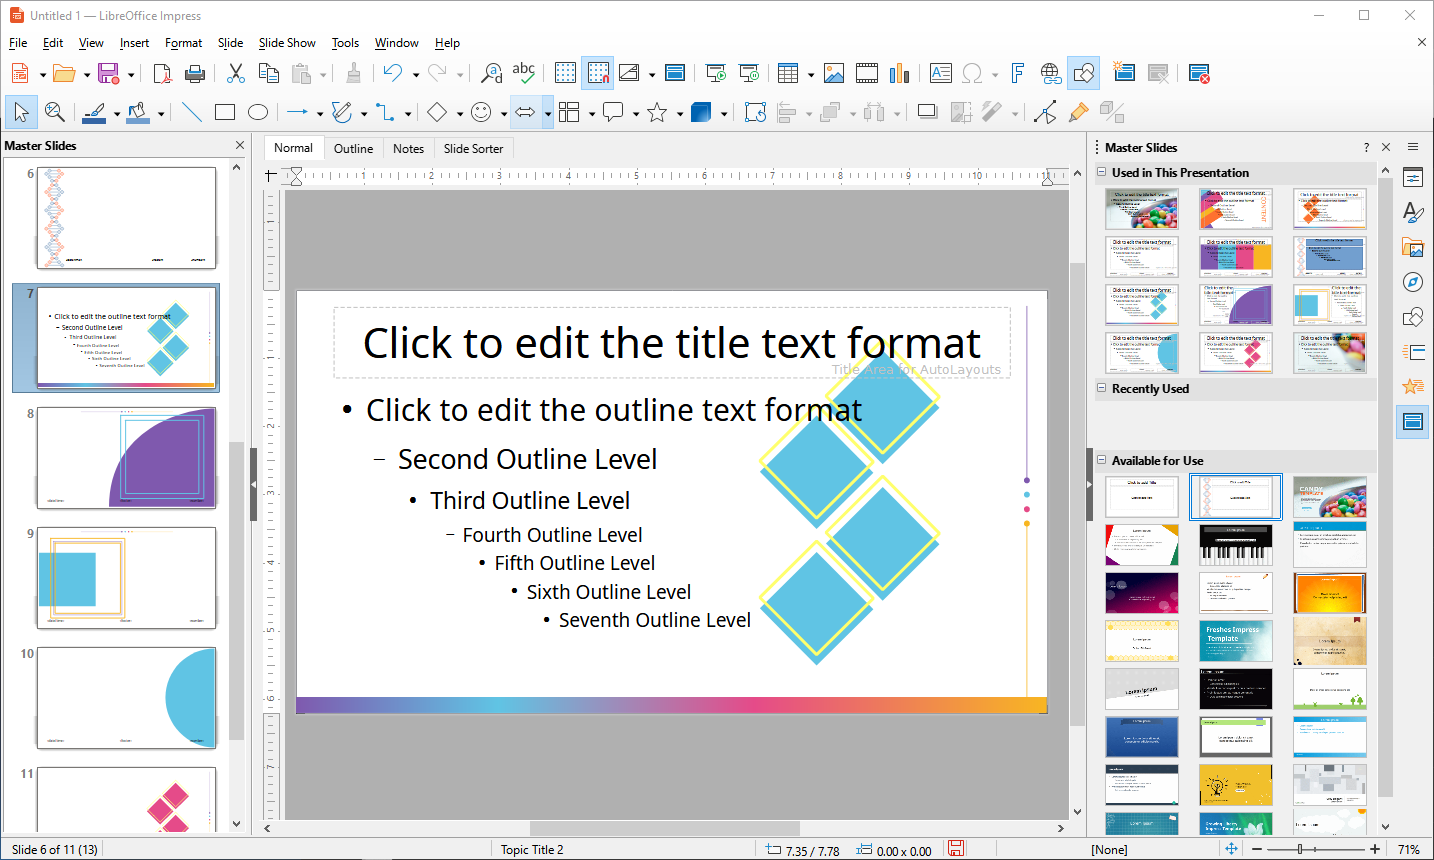Click Close Master View icon

[1199, 73]
